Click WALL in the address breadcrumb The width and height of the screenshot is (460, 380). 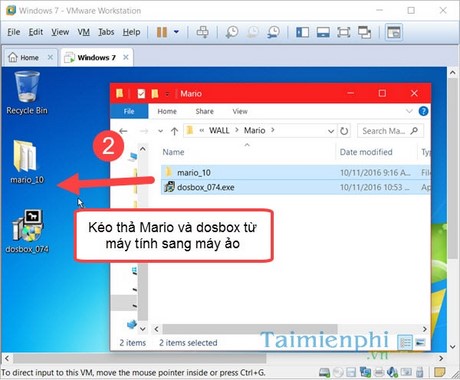tap(219, 130)
